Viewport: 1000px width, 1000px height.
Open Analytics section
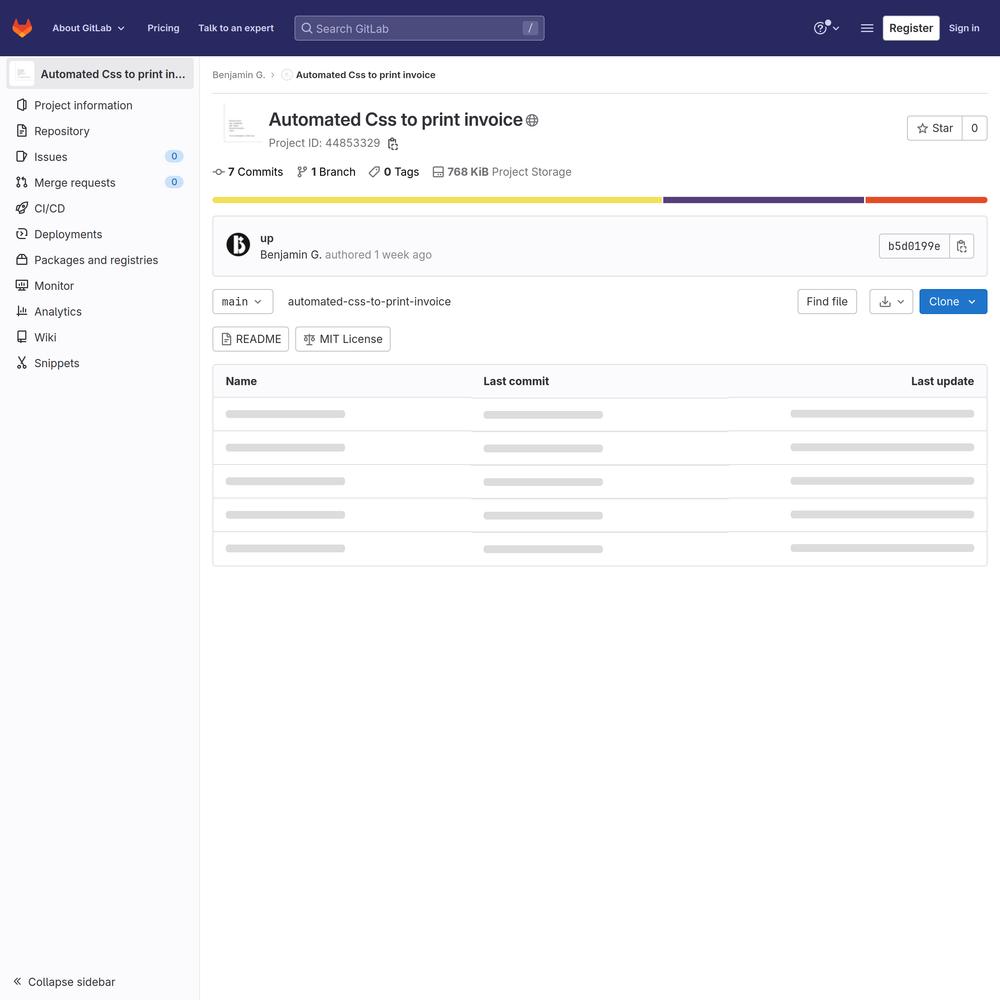99,312
